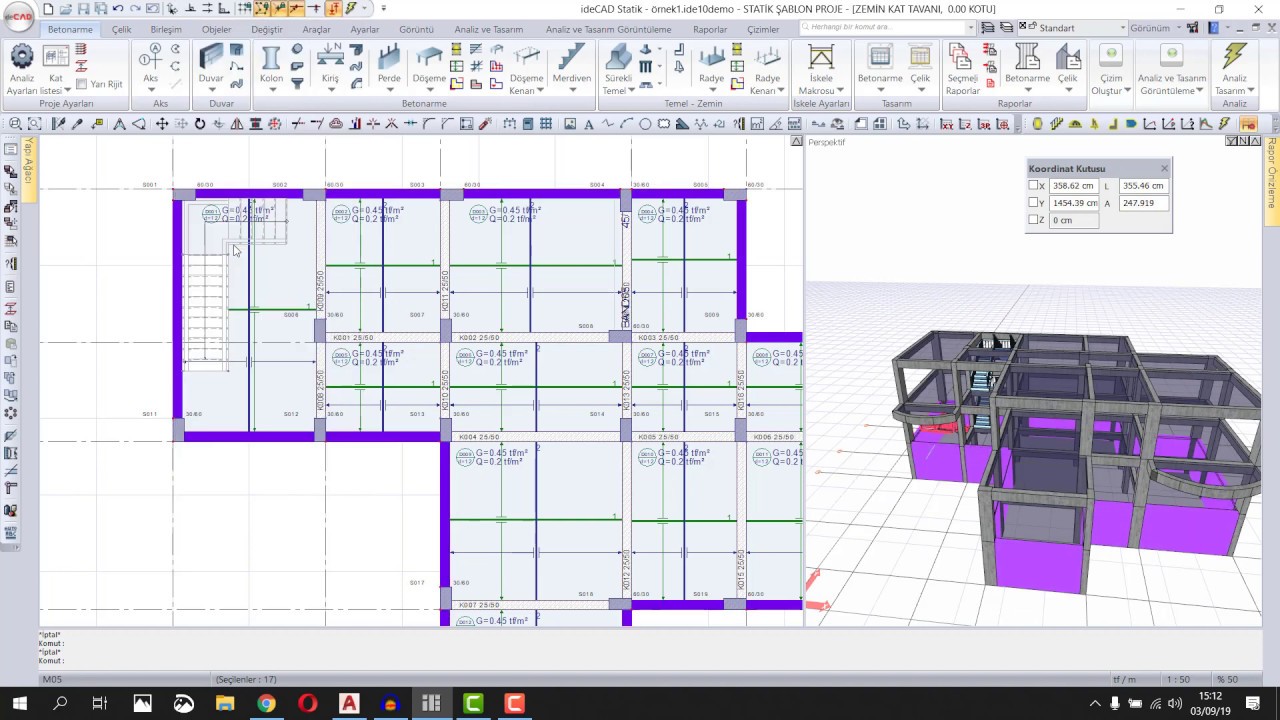The image size is (1280, 720).
Task: Open the Raporlar ribbon tab
Action: [710, 29]
